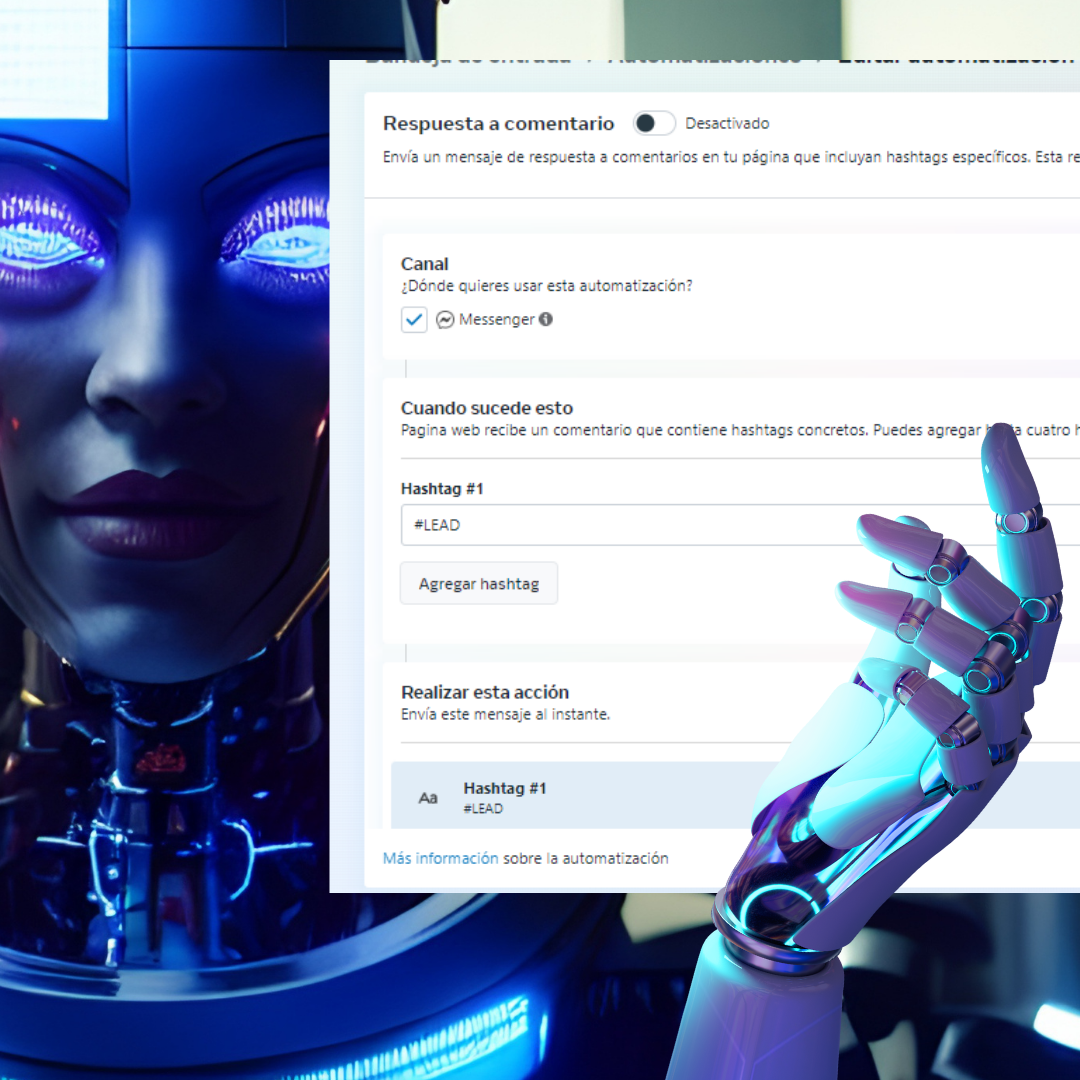Select the Aa icon on the Hashtag #1 row
Screen dimensions: 1080x1080
[428, 797]
